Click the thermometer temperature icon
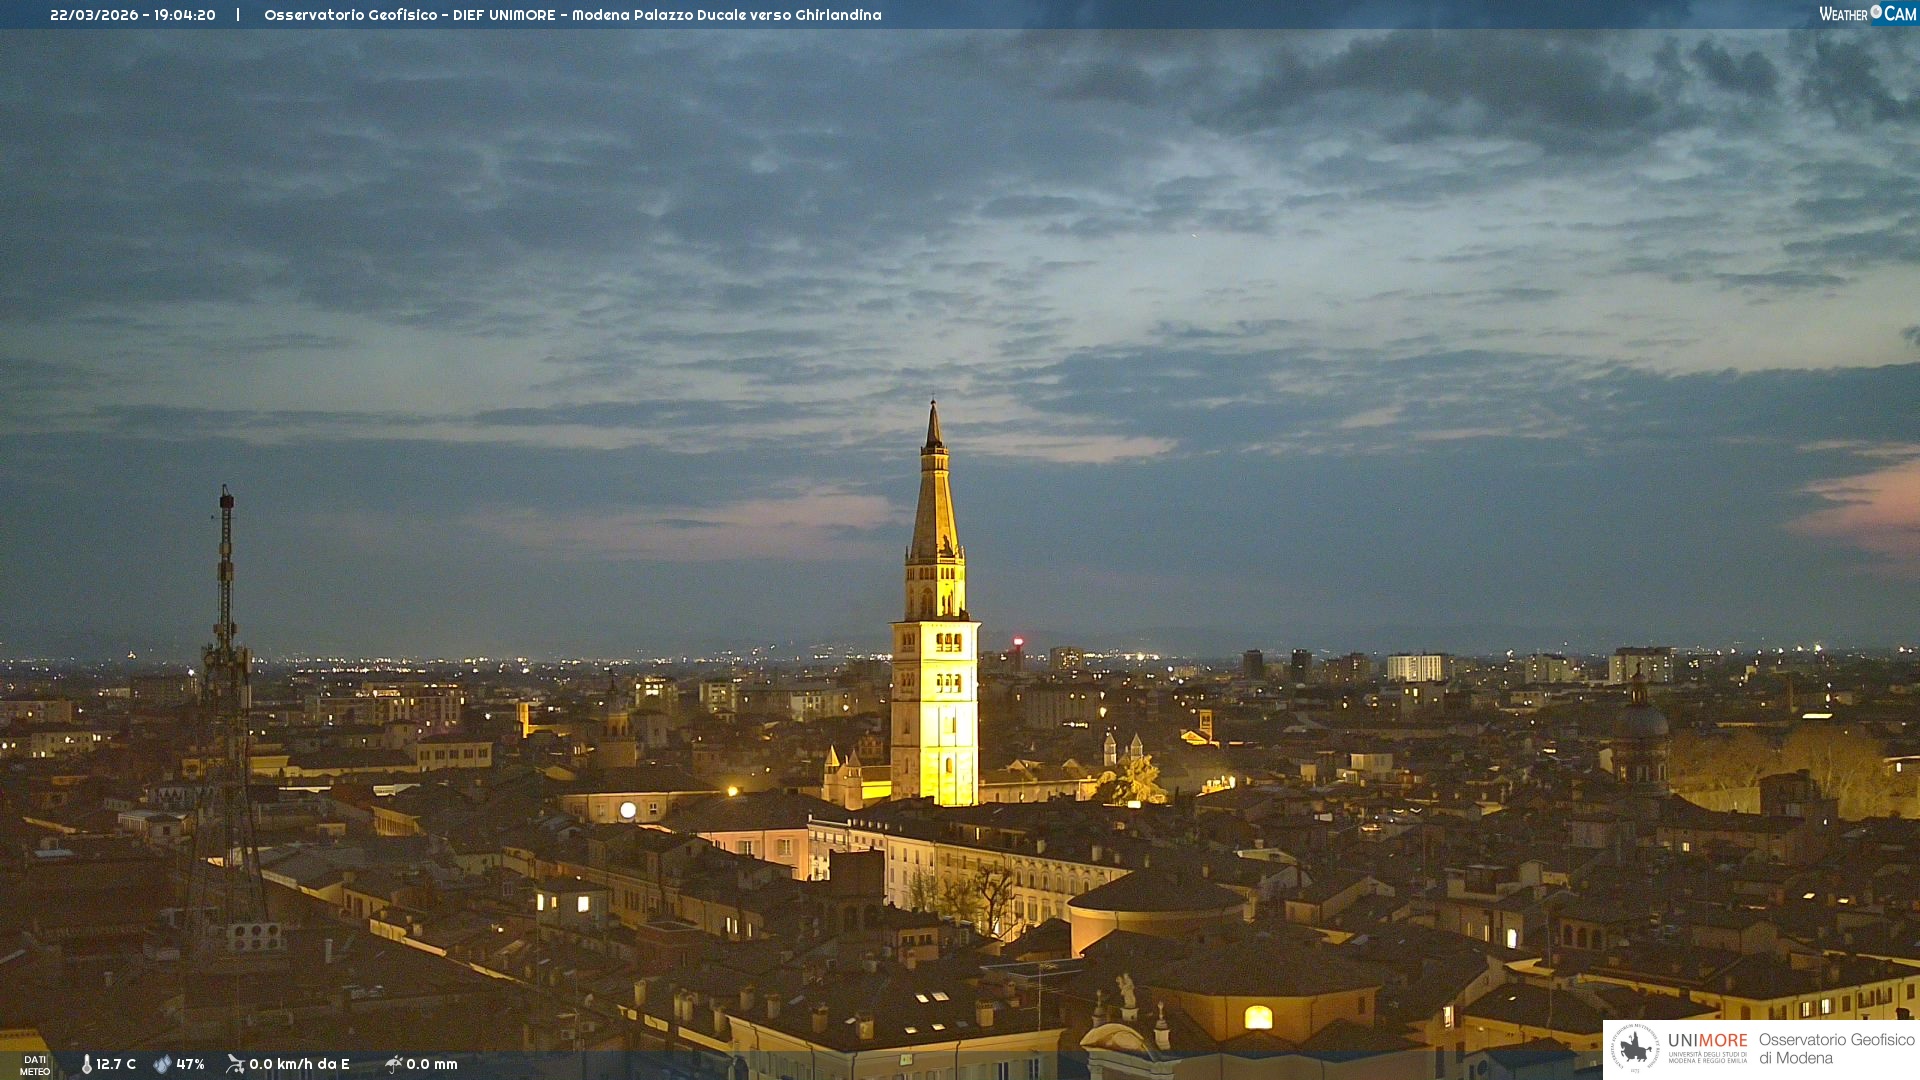1920x1080 pixels. 87,1064
